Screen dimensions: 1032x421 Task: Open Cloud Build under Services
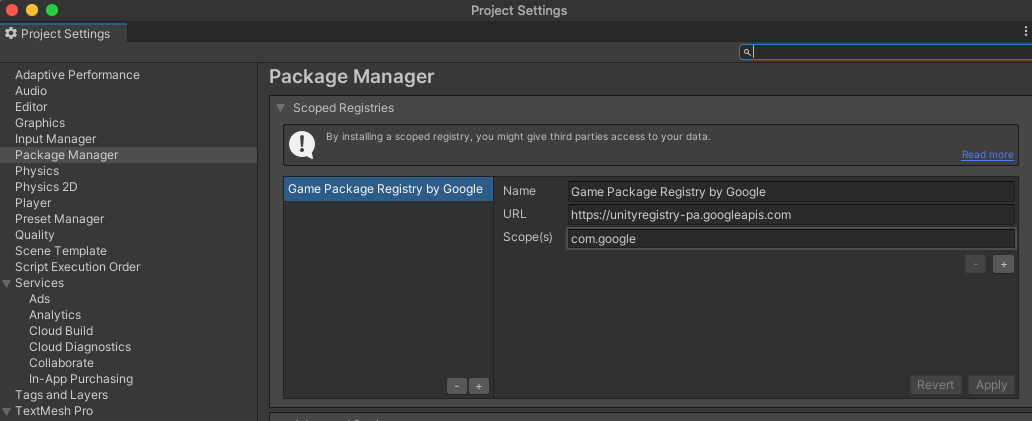[x=61, y=331]
